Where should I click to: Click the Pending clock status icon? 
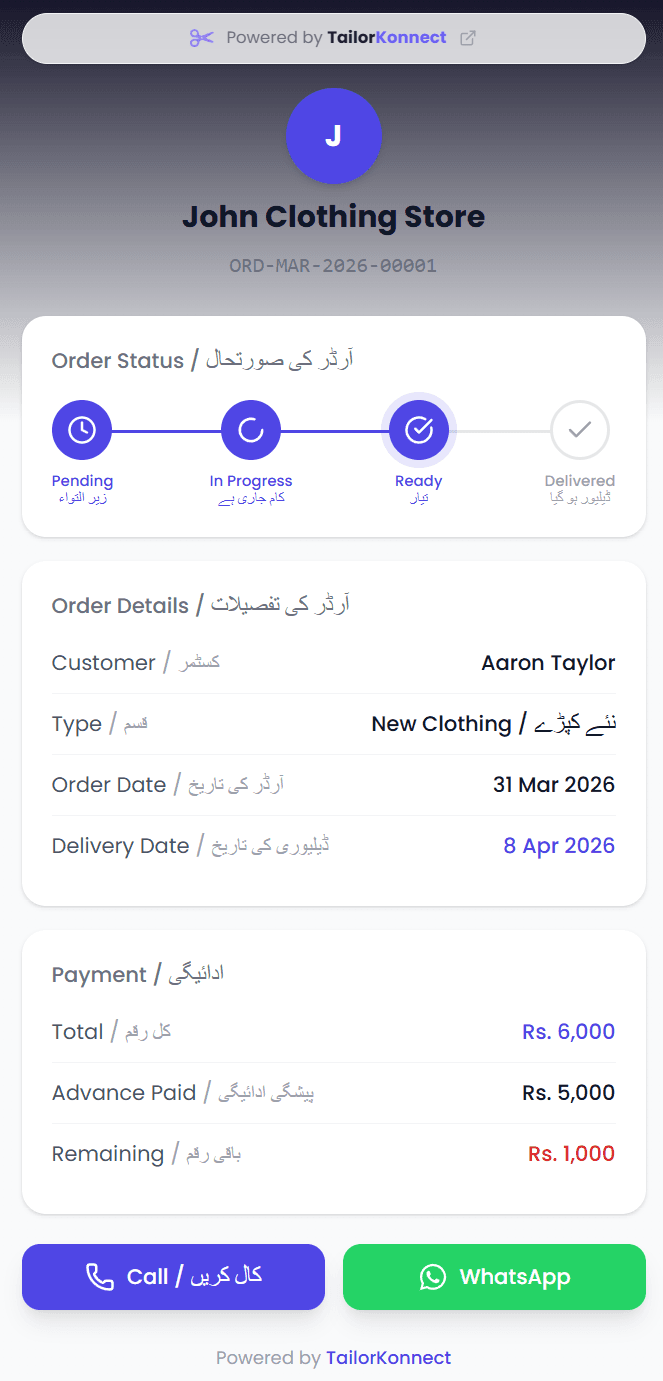click(82, 429)
